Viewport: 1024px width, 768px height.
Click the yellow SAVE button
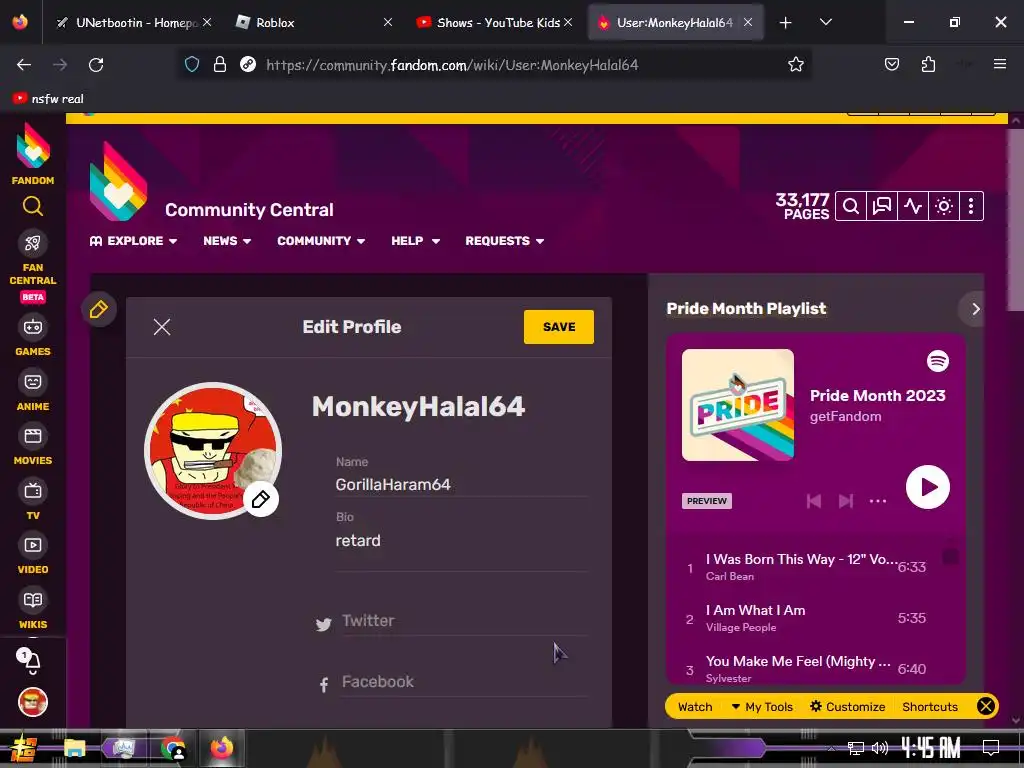coord(558,327)
